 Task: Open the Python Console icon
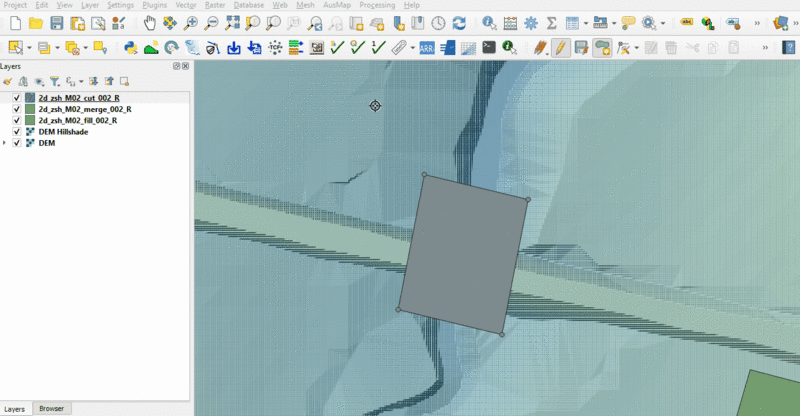[x=130, y=47]
